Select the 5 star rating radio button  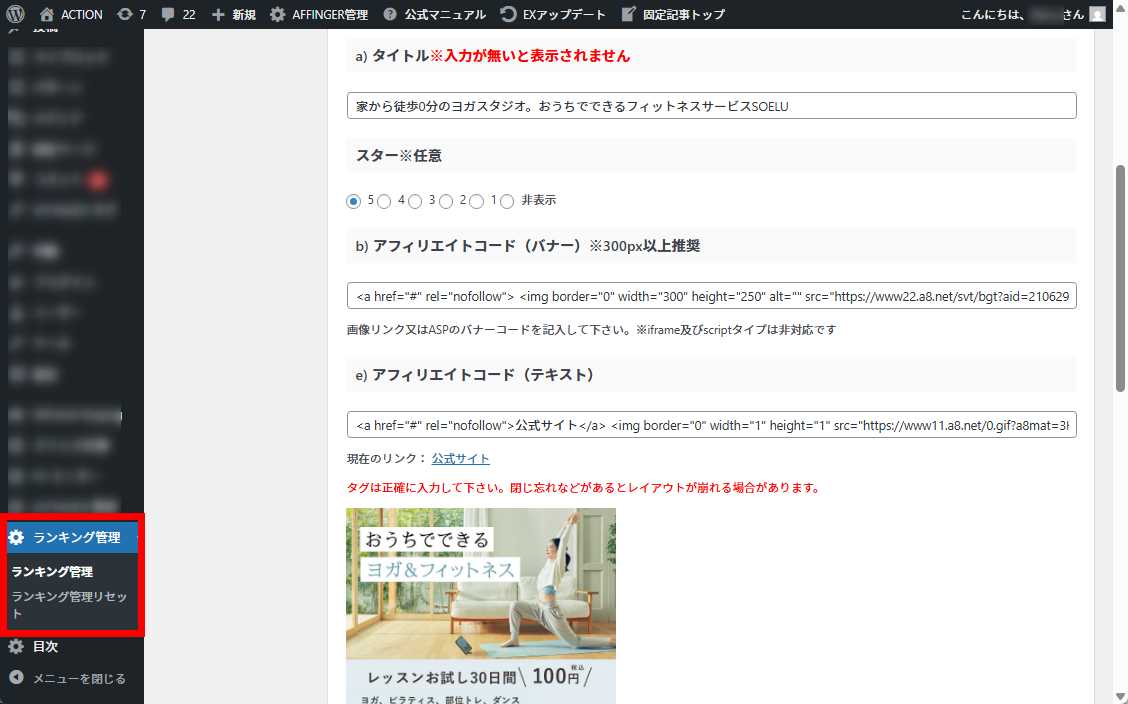pyautogui.click(x=353, y=201)
